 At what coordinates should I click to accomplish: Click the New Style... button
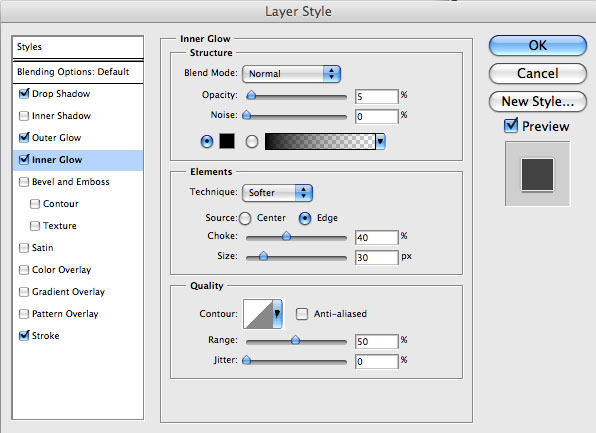click(537, 102)
